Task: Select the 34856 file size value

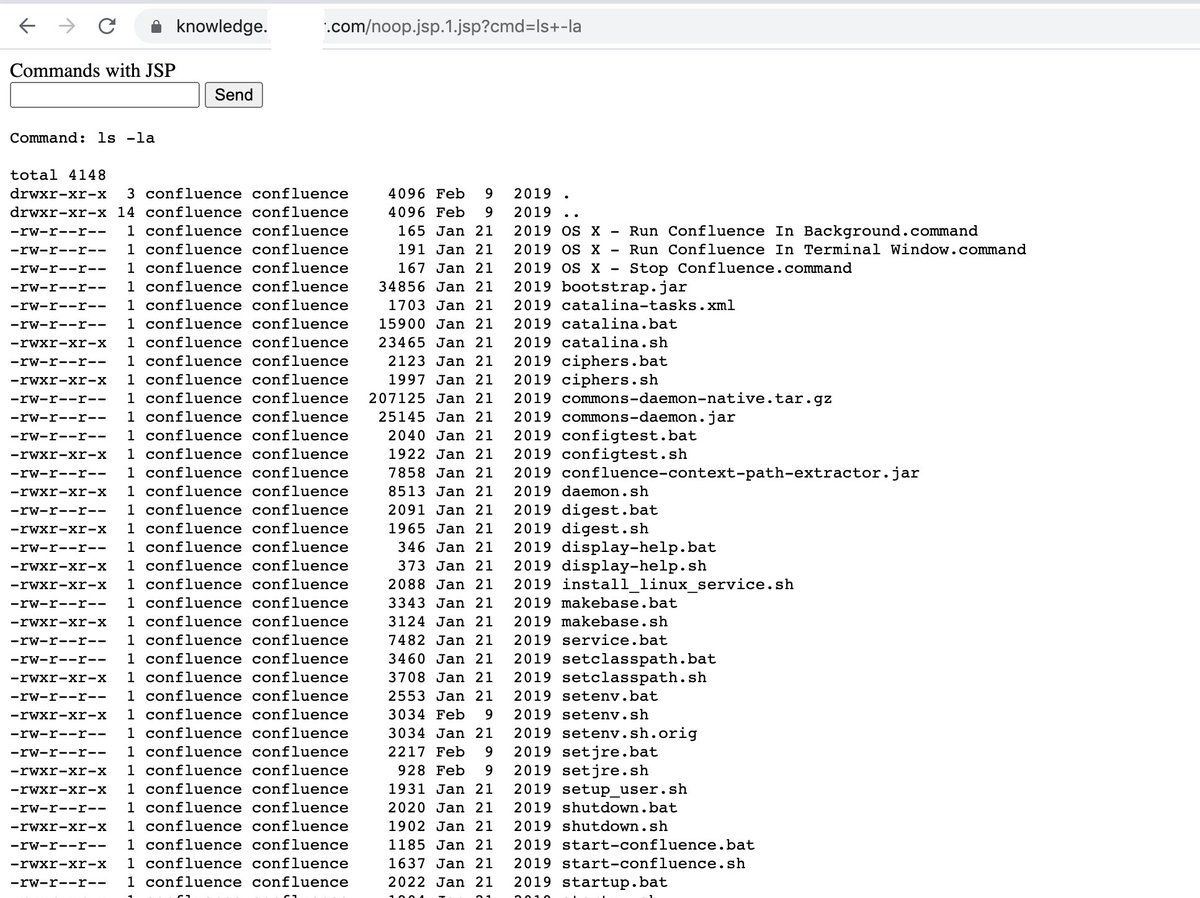Action: pyautogui.click(x=402, y=287)
